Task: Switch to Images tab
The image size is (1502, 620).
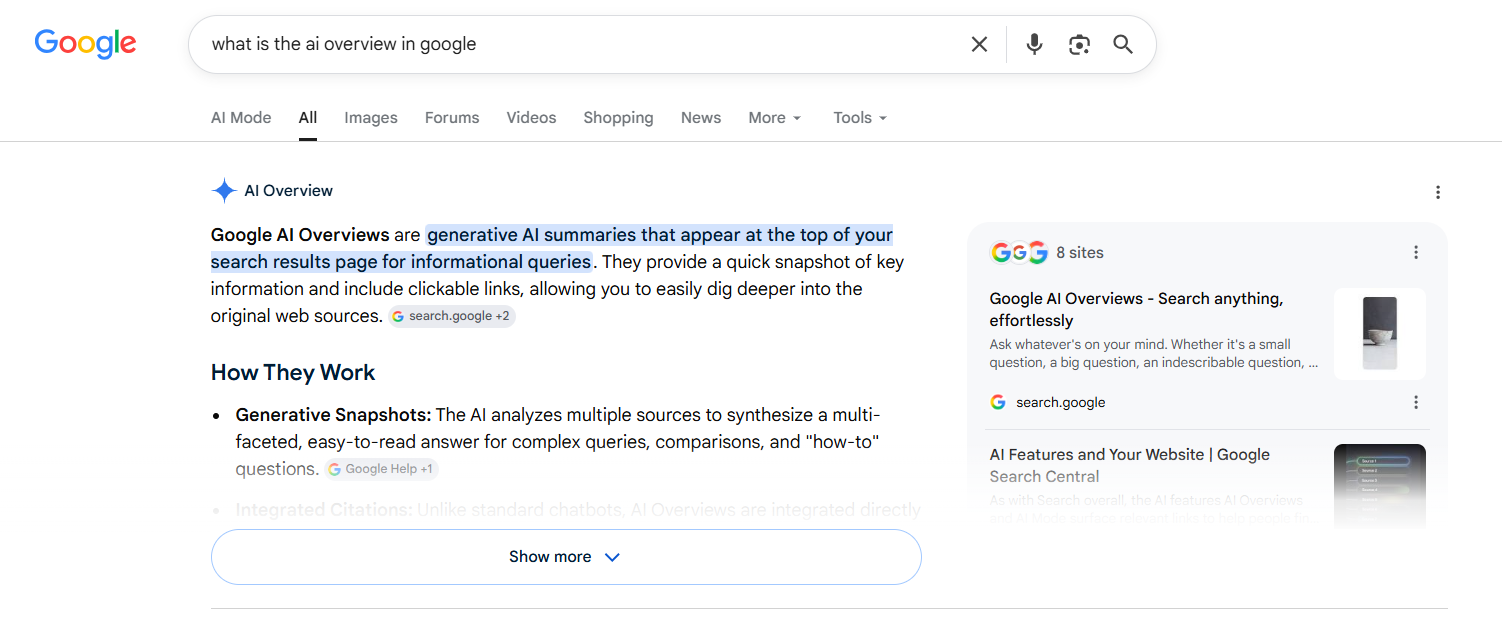Action: pos(371,118)
